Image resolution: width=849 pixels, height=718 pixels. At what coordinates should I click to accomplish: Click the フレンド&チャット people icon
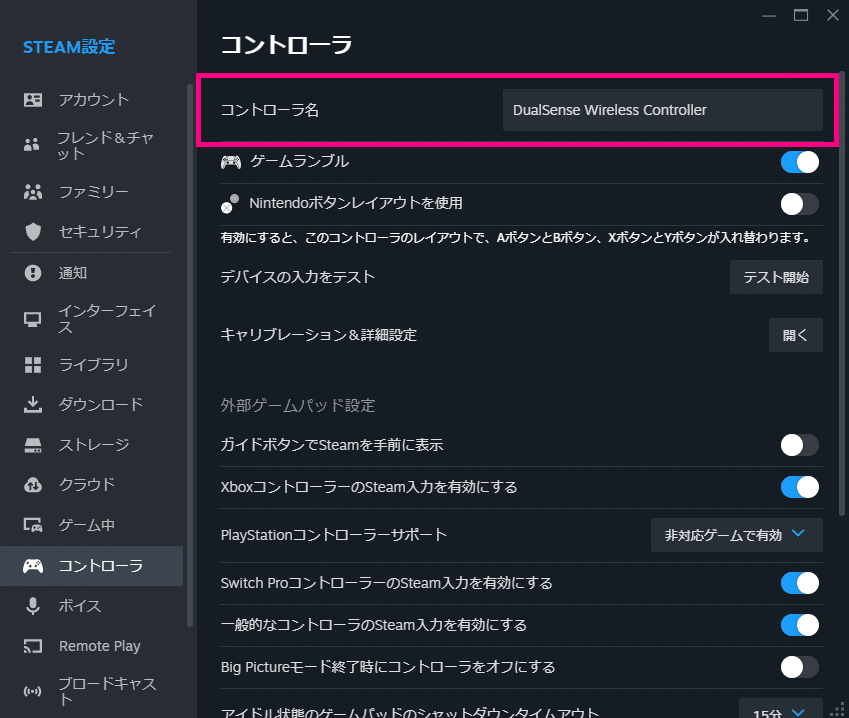pos(32,145)
